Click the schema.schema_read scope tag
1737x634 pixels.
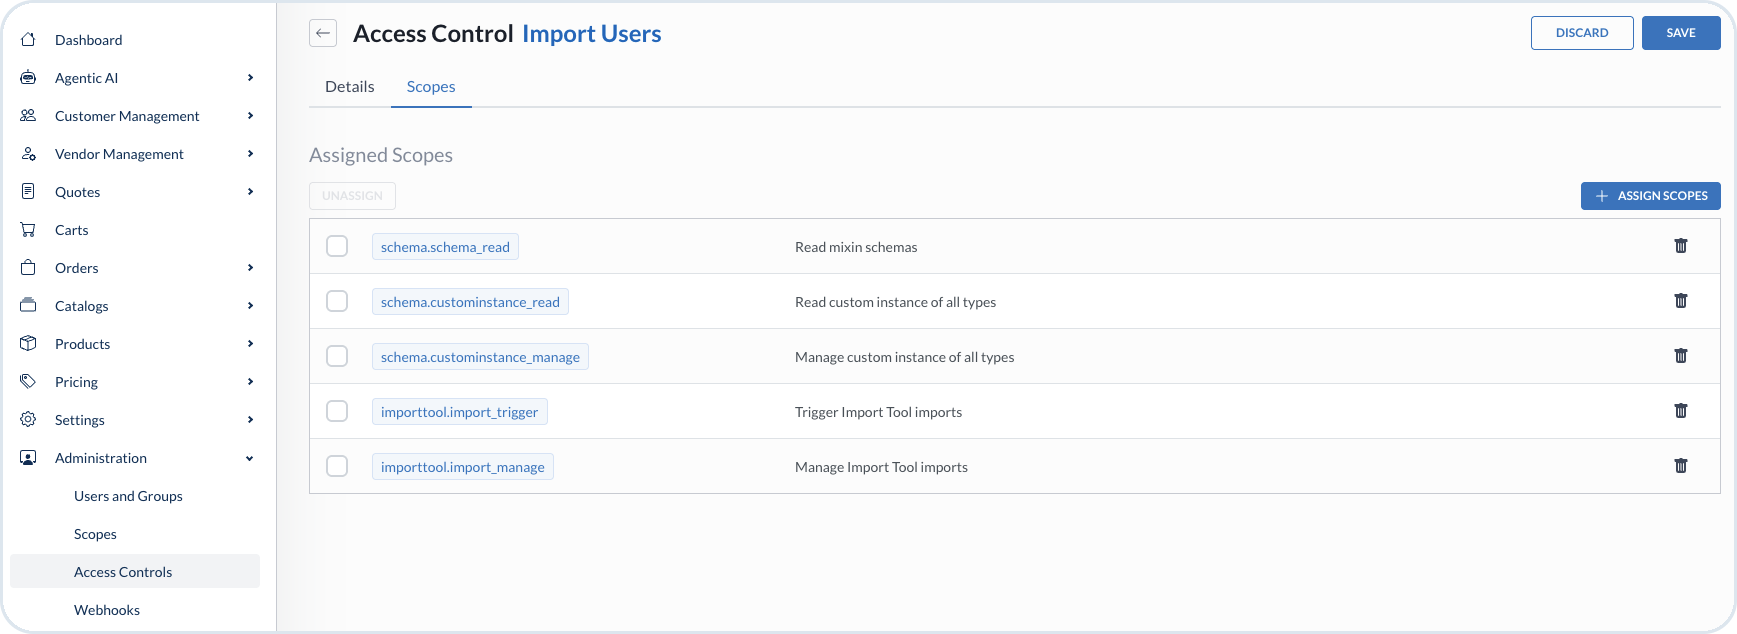[445, 247]
